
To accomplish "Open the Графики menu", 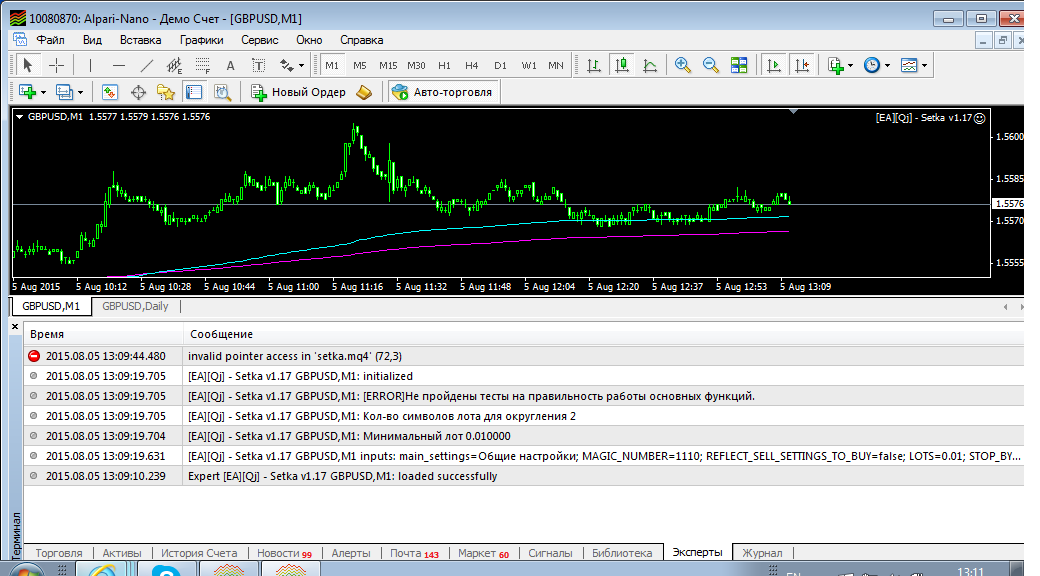I will coord(202,40).
